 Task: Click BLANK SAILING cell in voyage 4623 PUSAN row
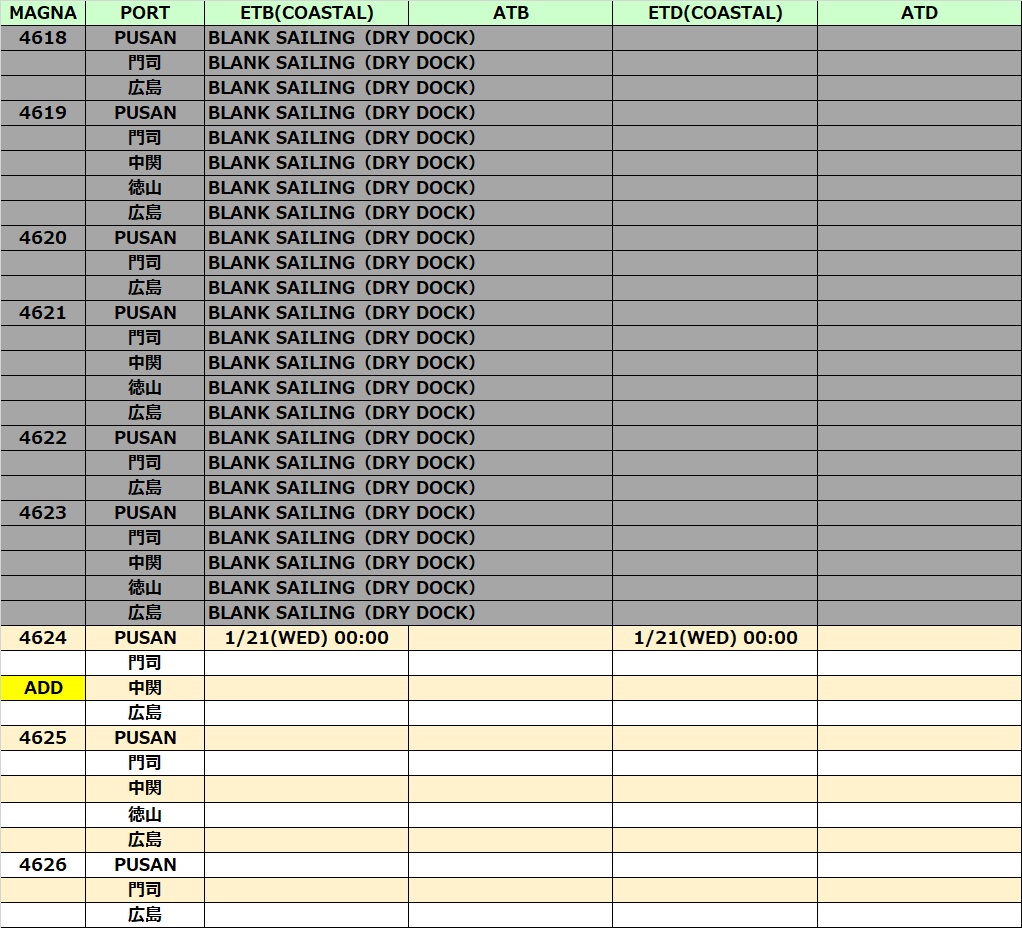(341, 513)
